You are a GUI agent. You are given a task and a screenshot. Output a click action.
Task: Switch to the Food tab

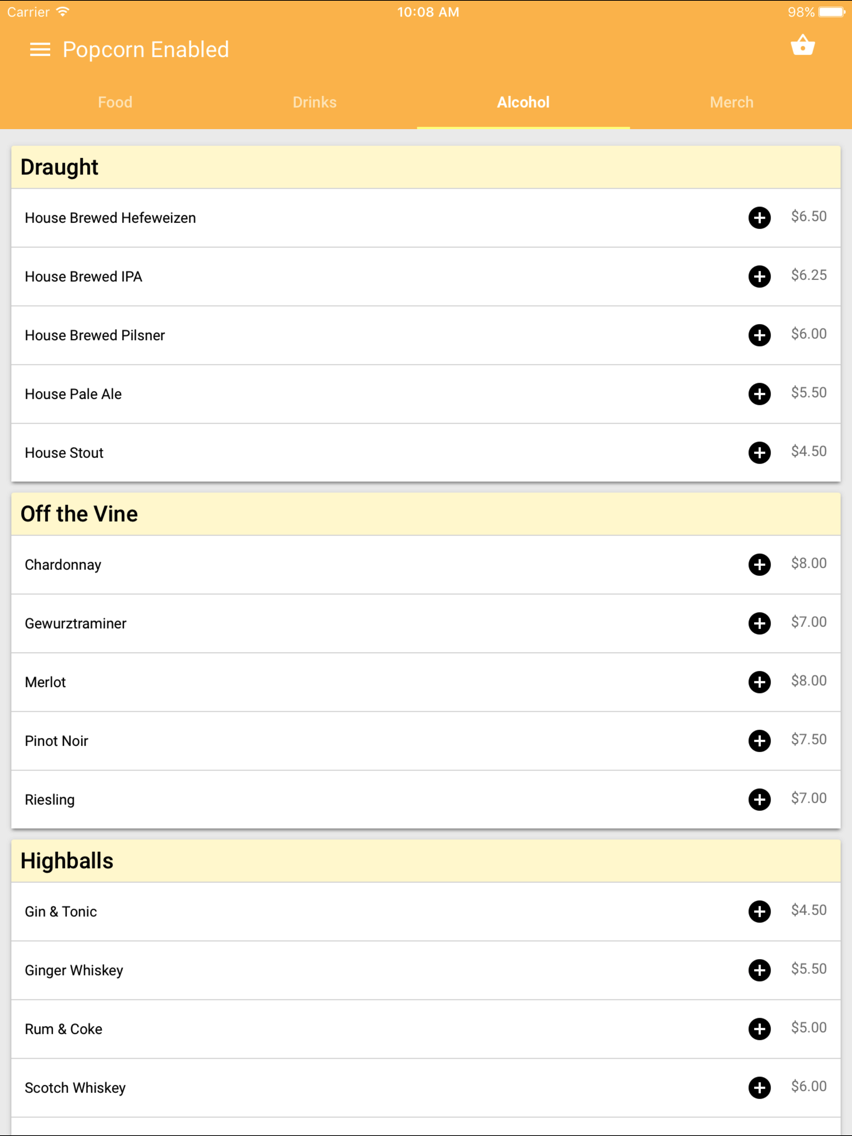pyautogui.click(x=115, y=102)
